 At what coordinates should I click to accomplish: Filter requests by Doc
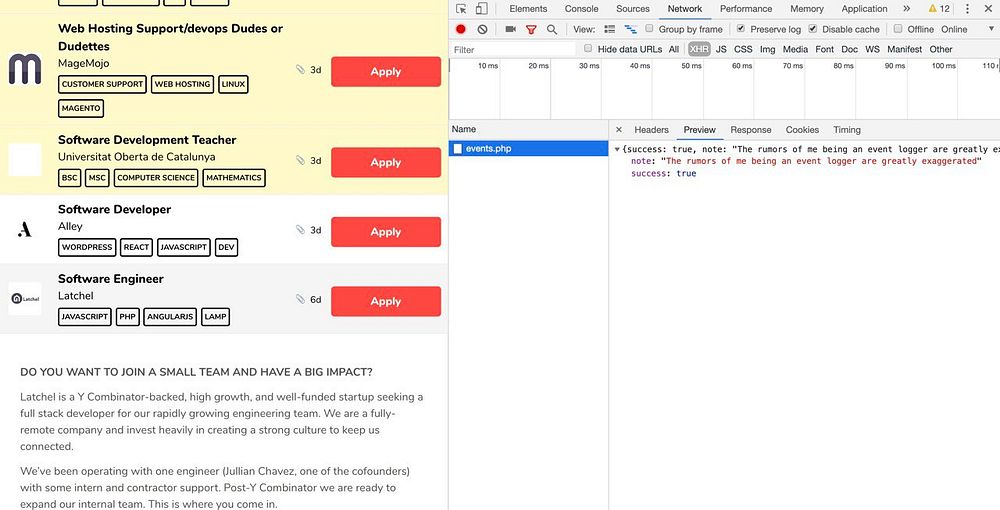[849, 49]
